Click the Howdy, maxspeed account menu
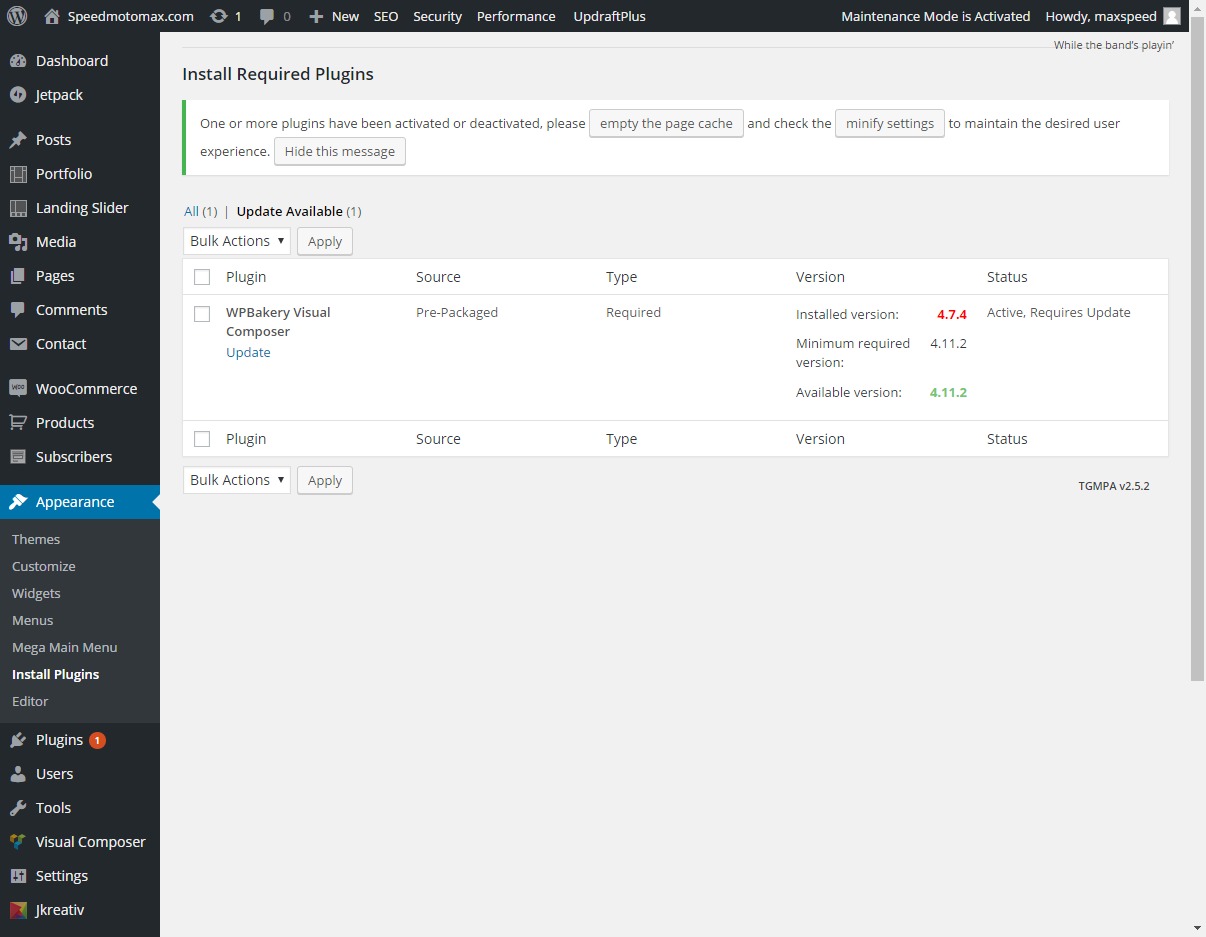1206x937 pixels. coord(1114,16)
